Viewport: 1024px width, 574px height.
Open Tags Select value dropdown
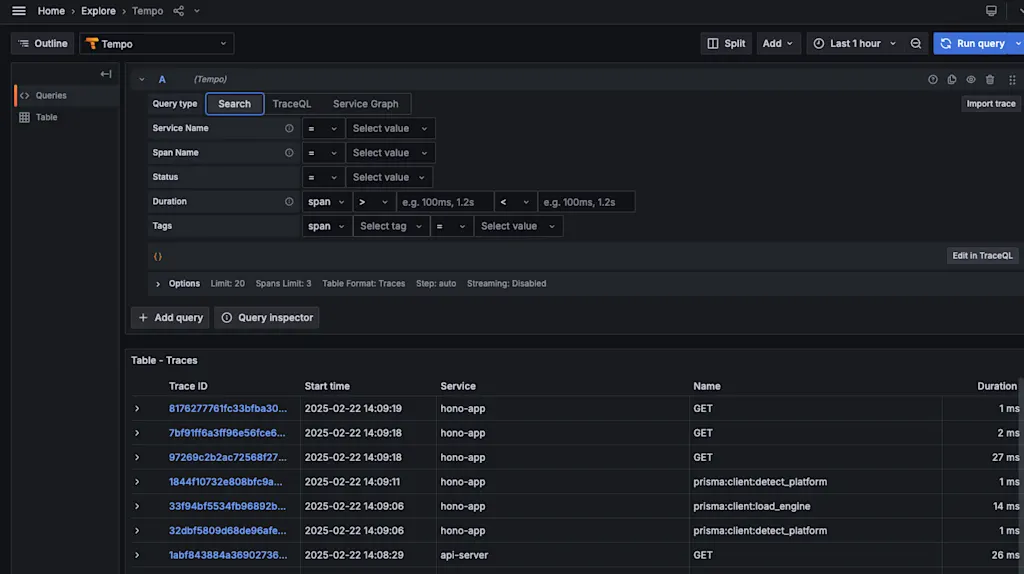coord(518,226)
